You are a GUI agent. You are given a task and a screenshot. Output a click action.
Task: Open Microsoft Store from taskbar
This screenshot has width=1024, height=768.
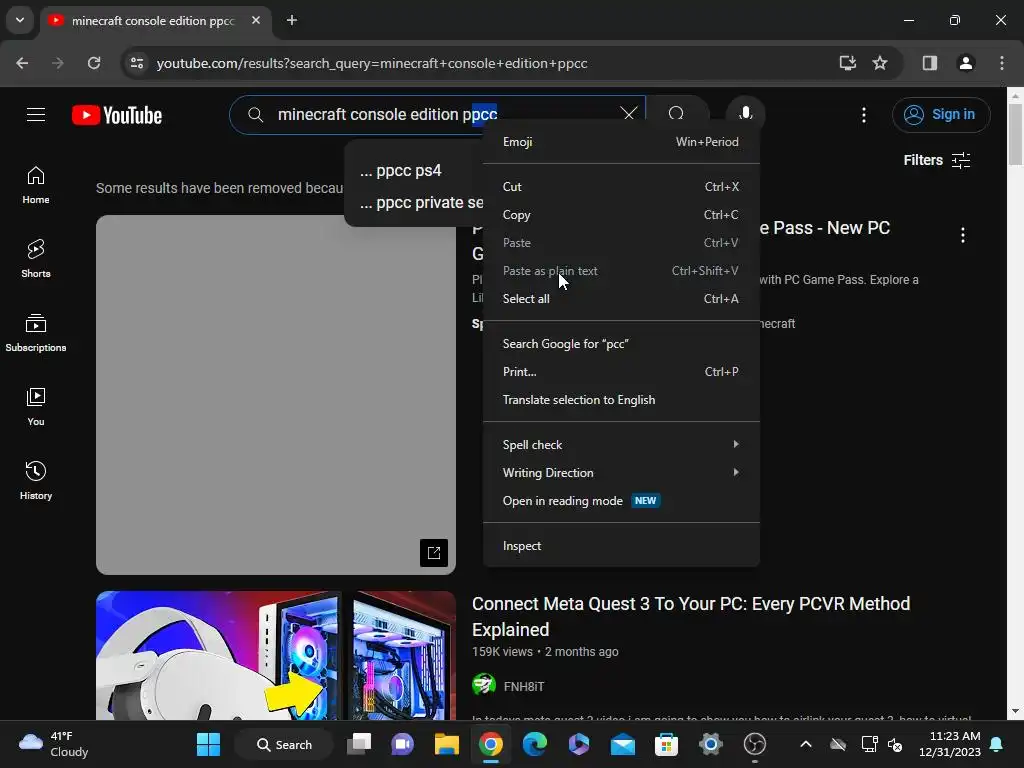pos(667,744)
